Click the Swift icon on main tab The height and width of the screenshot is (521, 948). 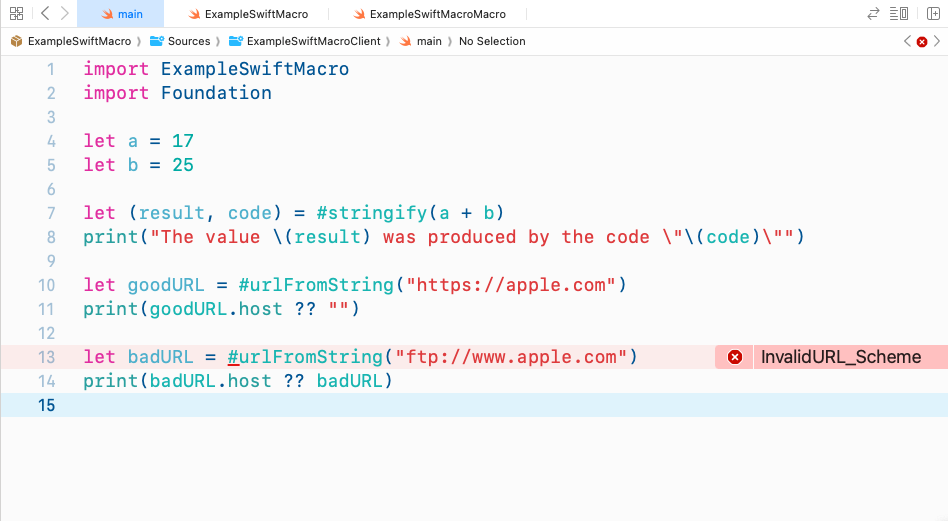point(108,14)
